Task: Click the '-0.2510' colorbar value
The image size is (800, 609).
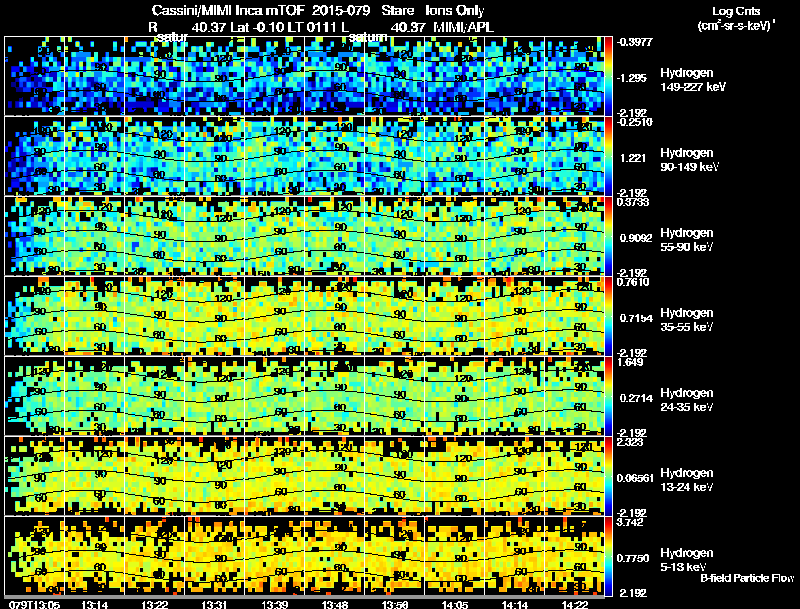Action: click(635, 122)
